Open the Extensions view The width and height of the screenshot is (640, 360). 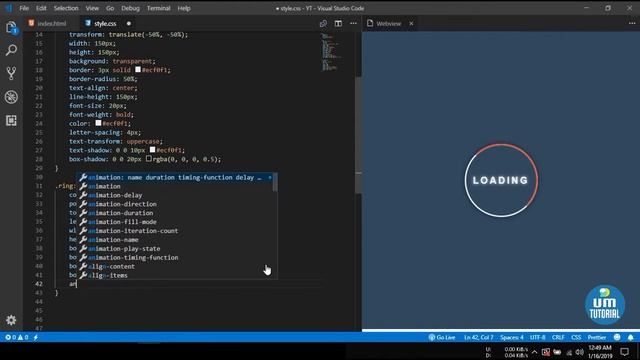point(11,120)
